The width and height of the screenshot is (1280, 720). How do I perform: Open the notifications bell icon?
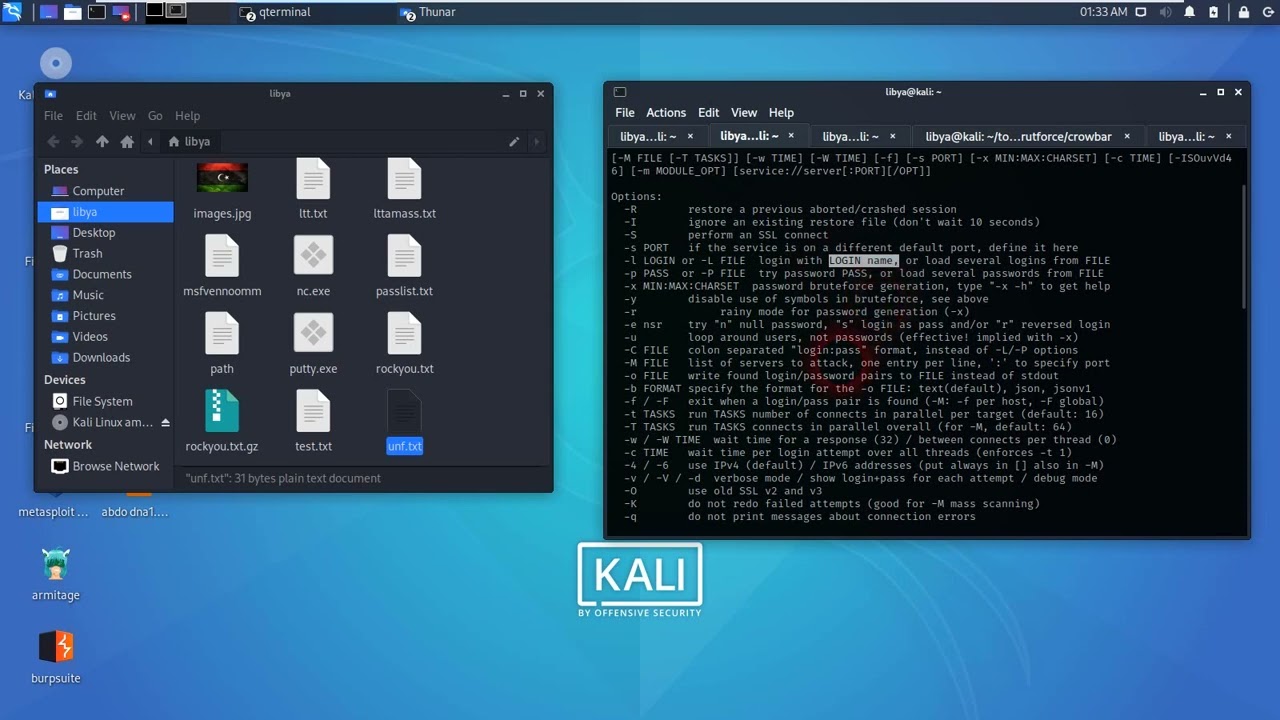(x=1190, y=12)
